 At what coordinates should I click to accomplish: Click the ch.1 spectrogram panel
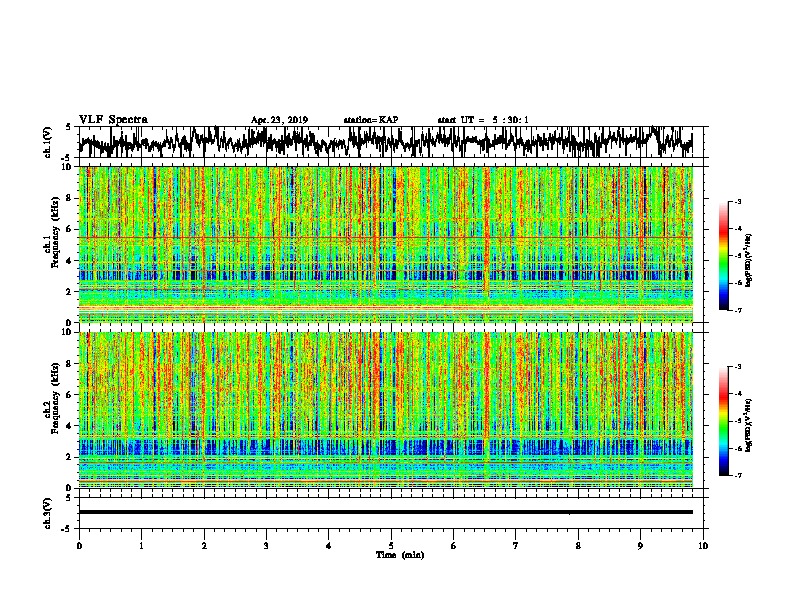pyautogui.click(x=386, y=244)
